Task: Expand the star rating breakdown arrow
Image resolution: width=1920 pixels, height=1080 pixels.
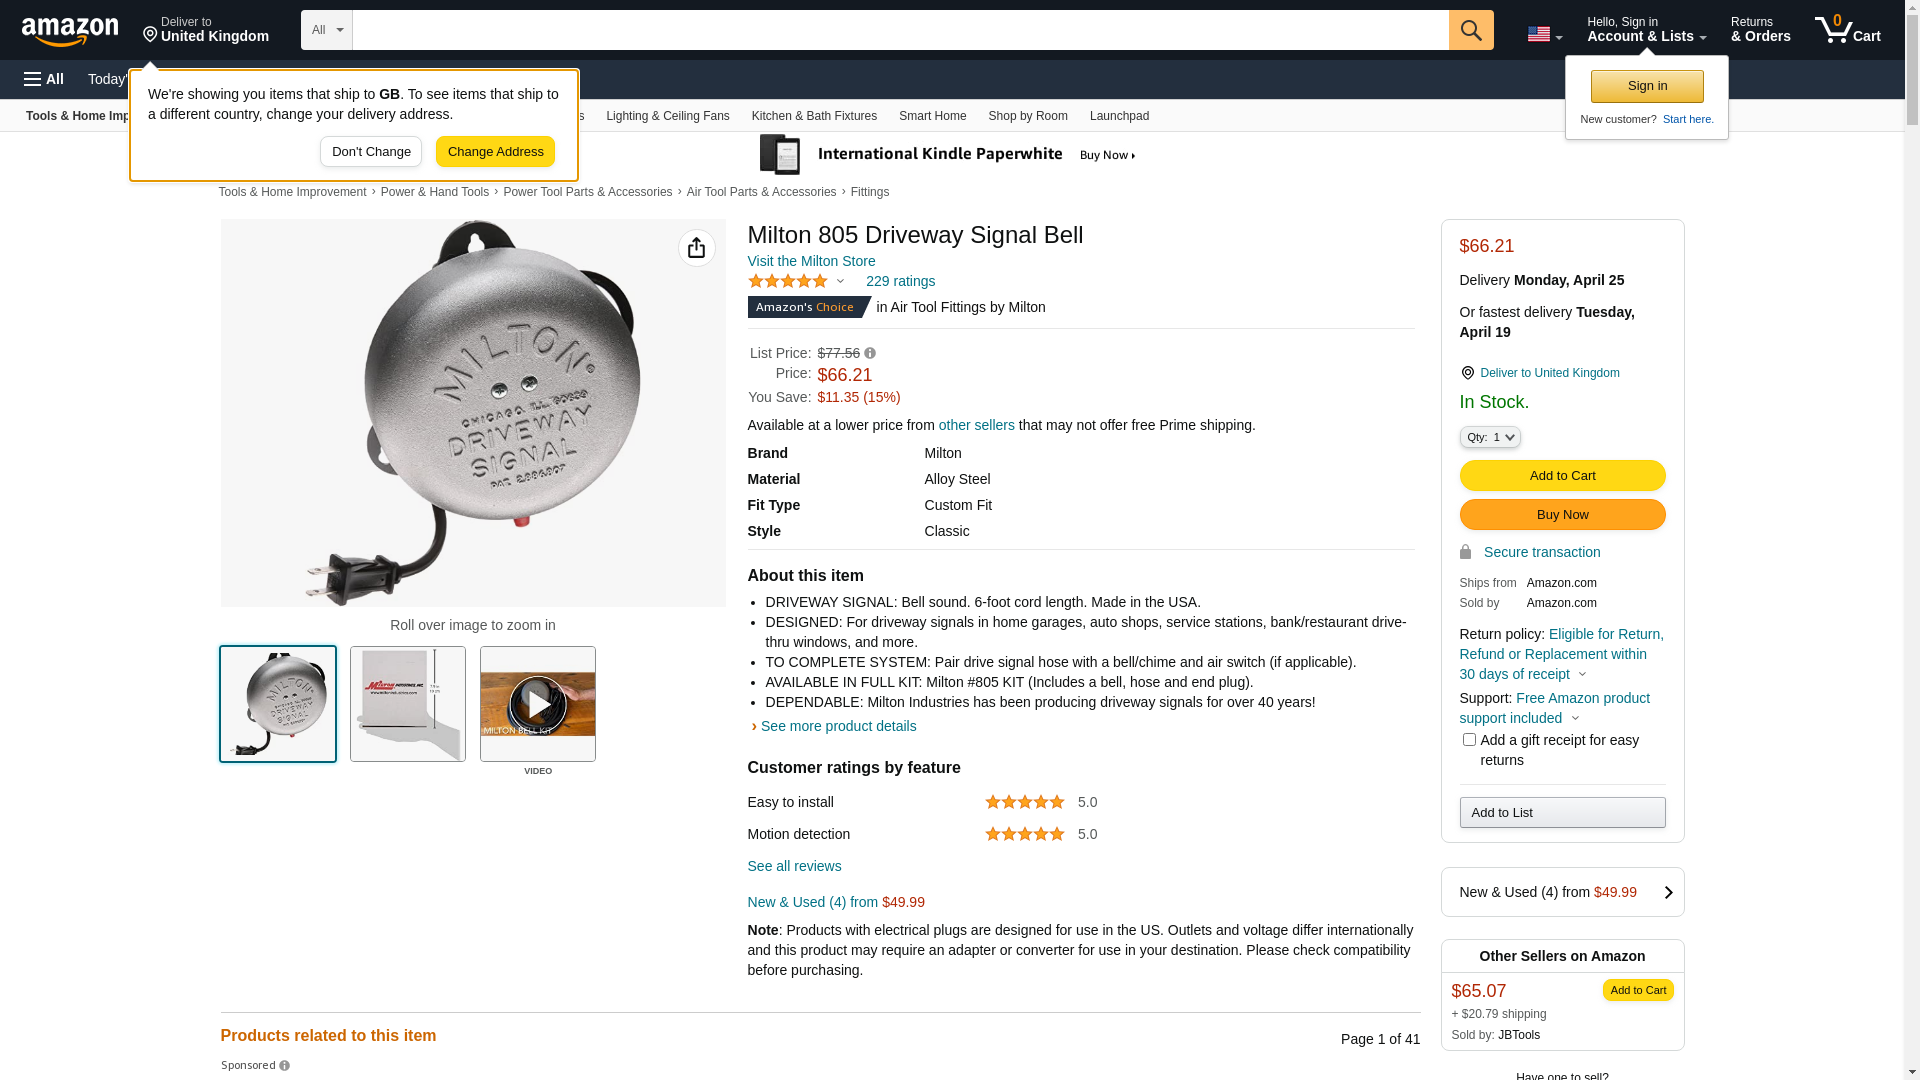Action: click(x=840, y=282)
